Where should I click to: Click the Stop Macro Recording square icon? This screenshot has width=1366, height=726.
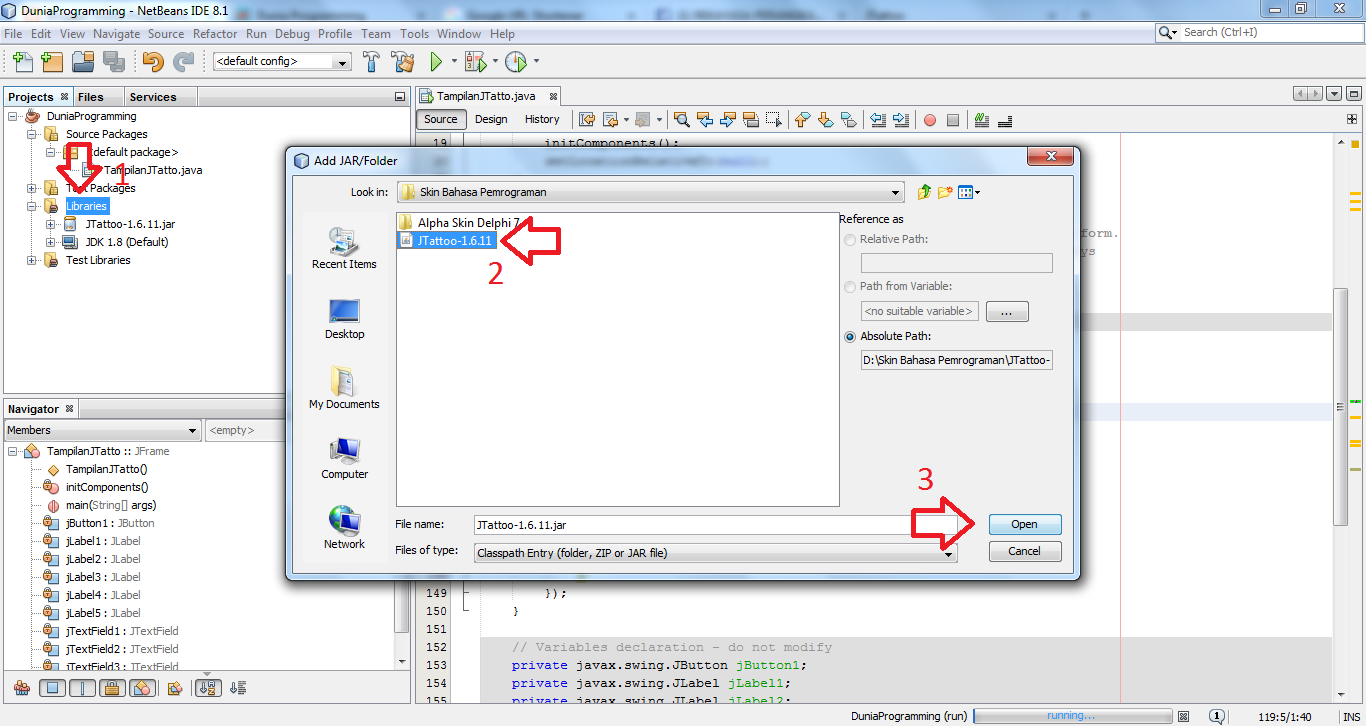pyautogui.click(x=953, y=120)
